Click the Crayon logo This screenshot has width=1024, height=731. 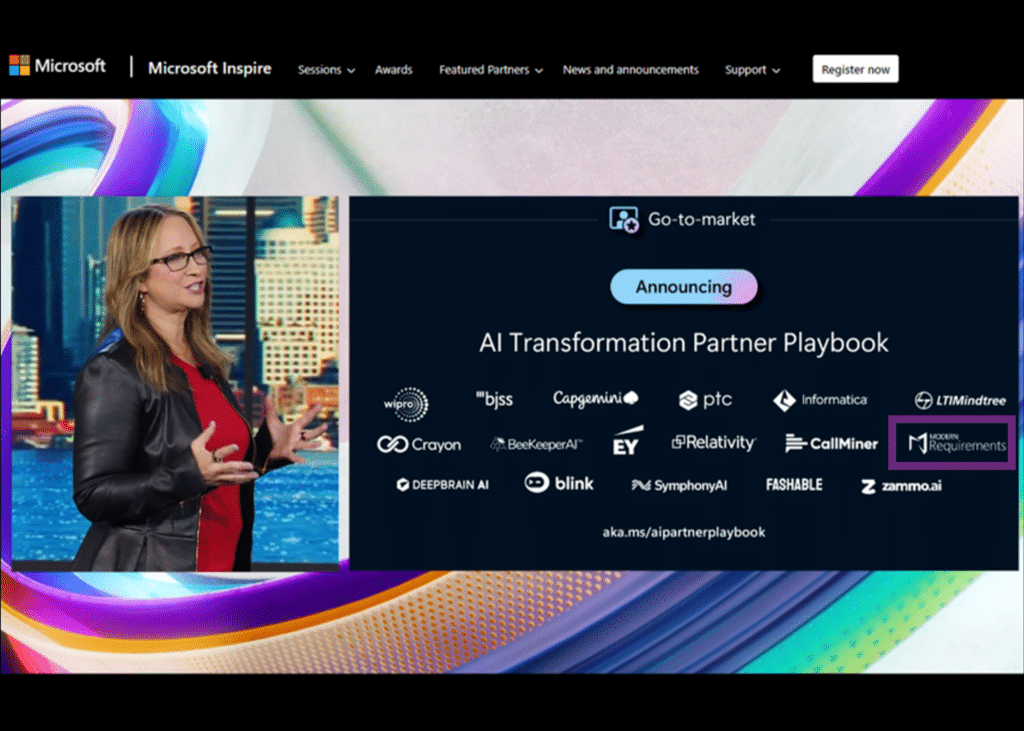419,445
